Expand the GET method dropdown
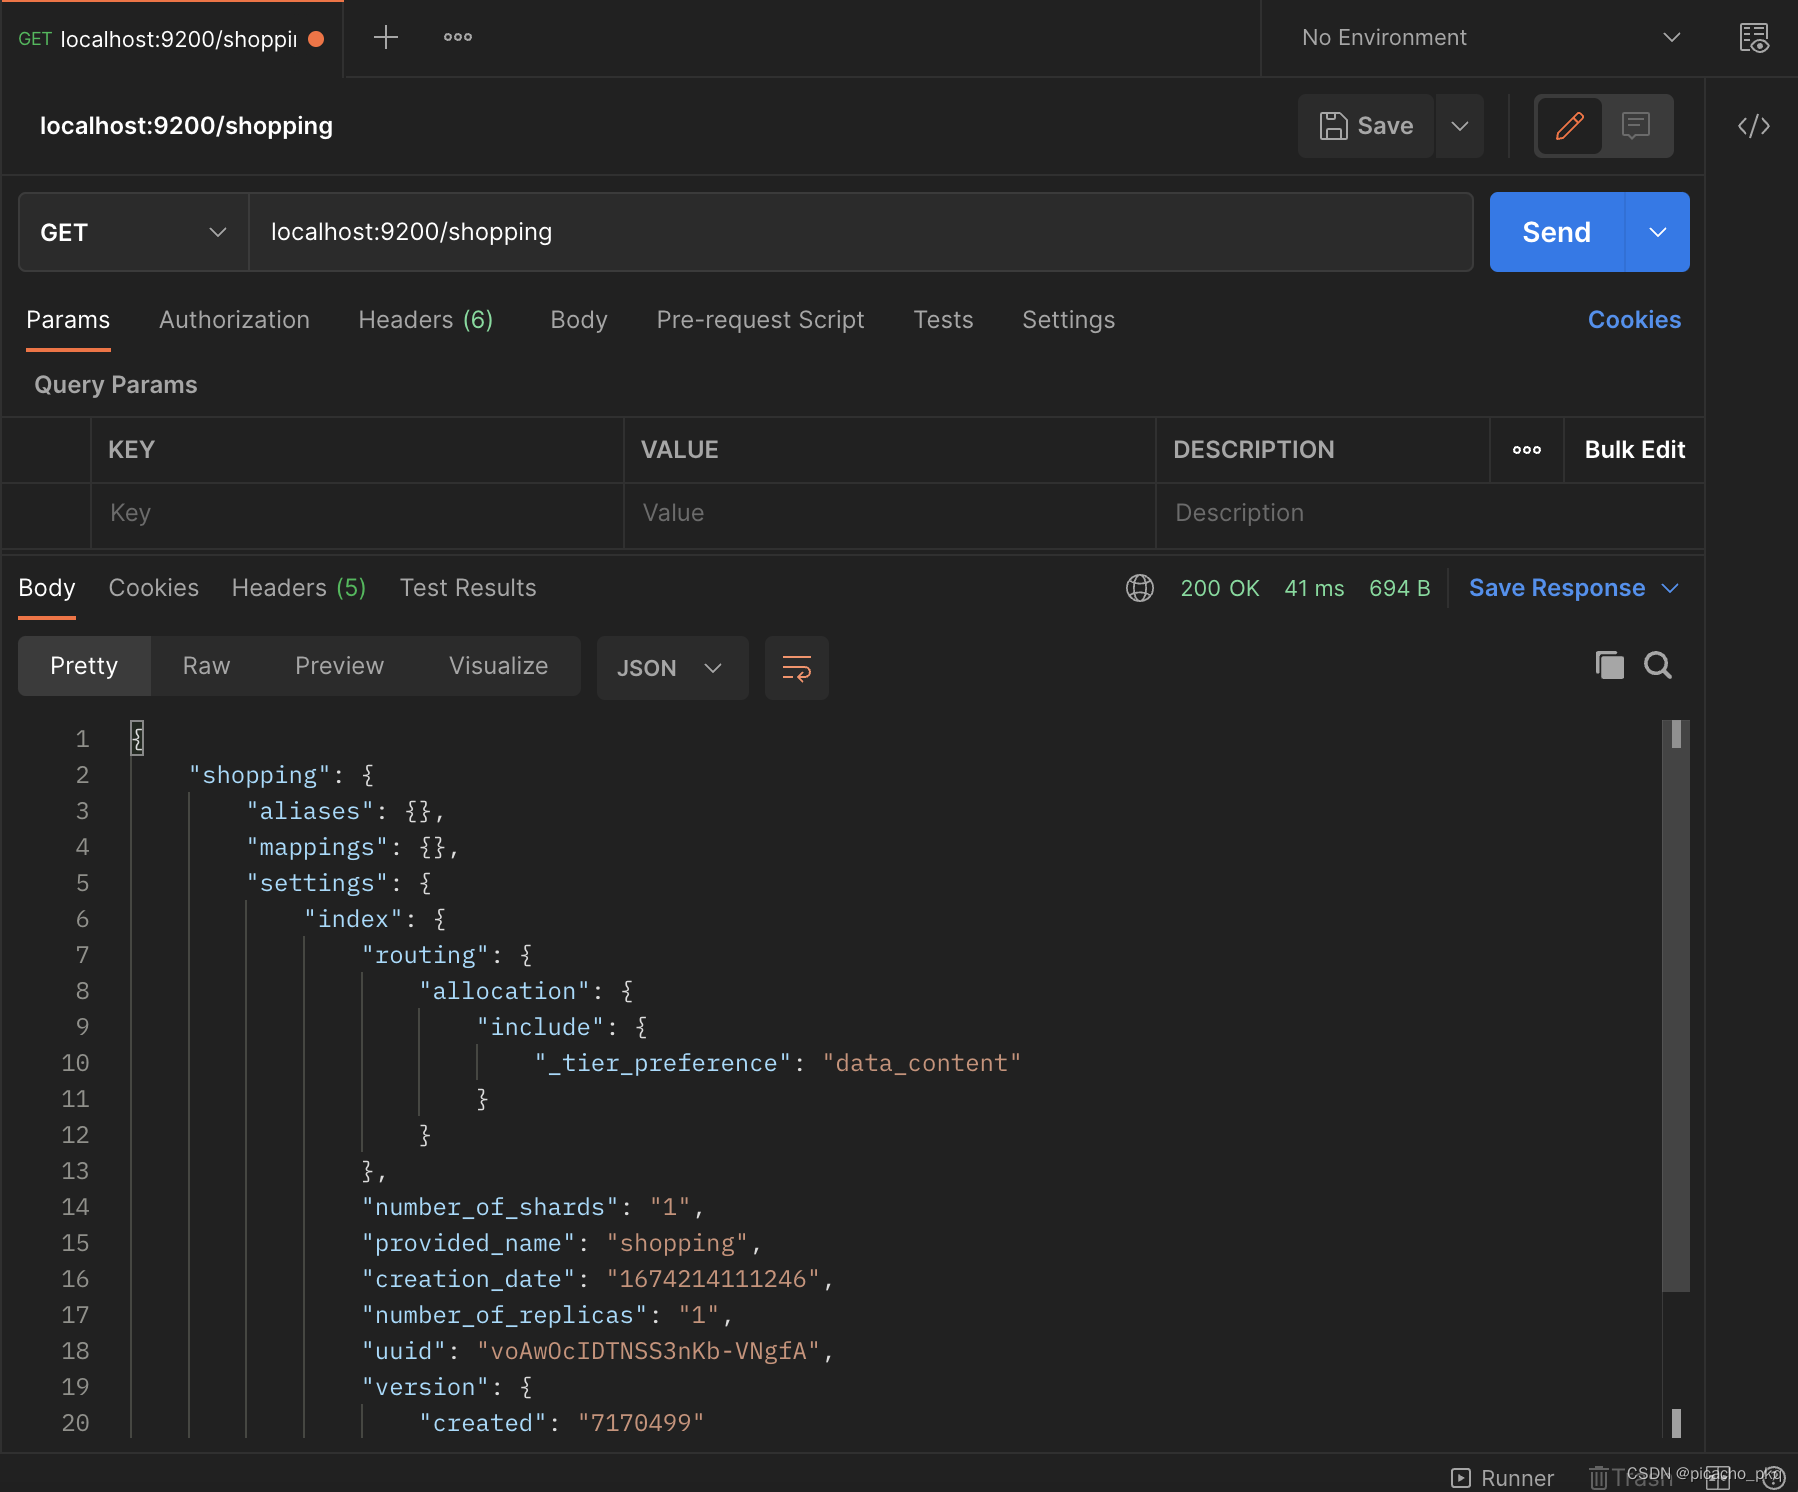Screen dimensions: 1798x1492 [x=133, y=232]
